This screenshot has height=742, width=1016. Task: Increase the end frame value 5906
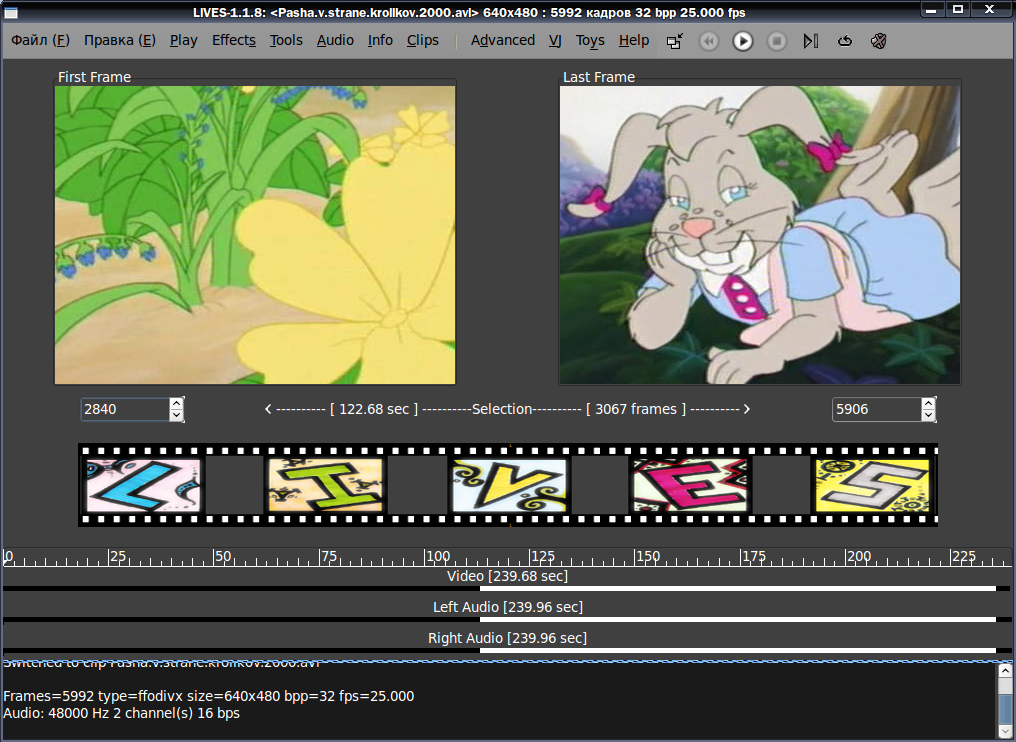click(928, 404)
